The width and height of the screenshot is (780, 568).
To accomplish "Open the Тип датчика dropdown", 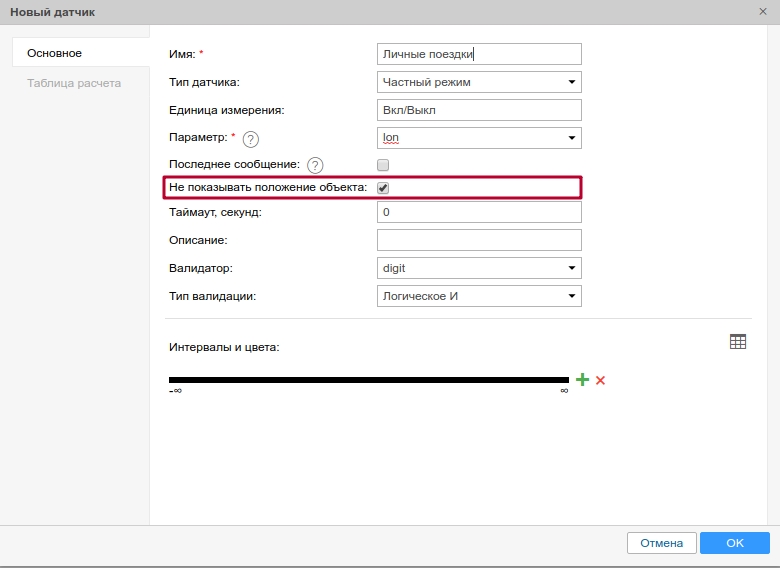I will 479,82.
